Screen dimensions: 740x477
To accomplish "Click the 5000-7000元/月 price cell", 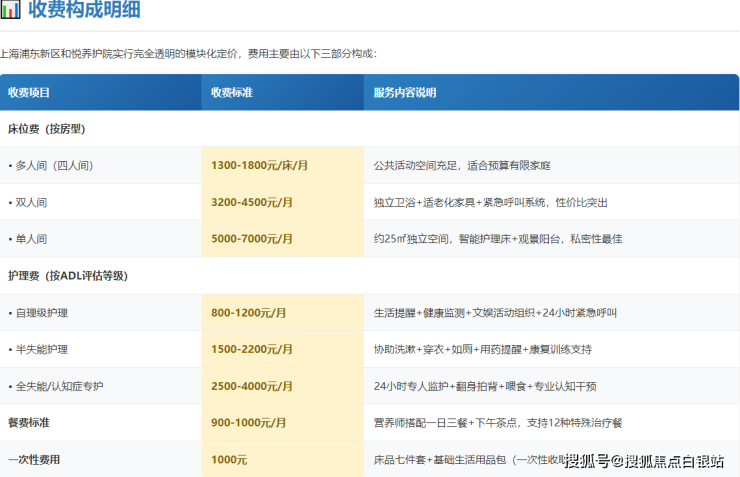I will tap(252, 239).
